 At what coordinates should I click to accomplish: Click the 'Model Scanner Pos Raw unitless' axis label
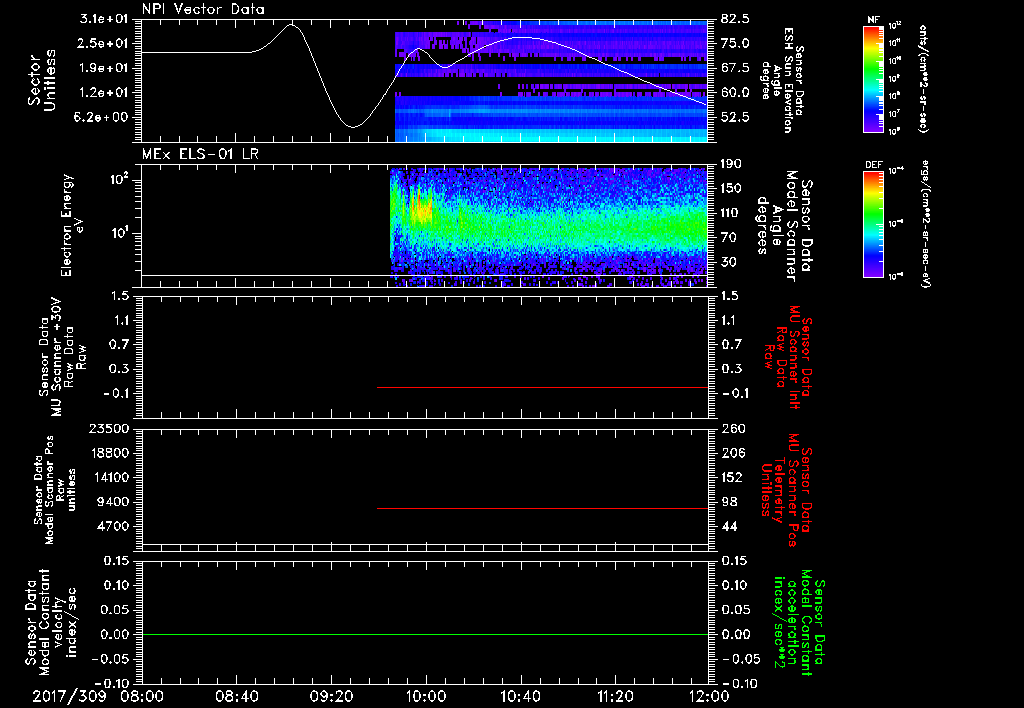[x=55, y=490]
